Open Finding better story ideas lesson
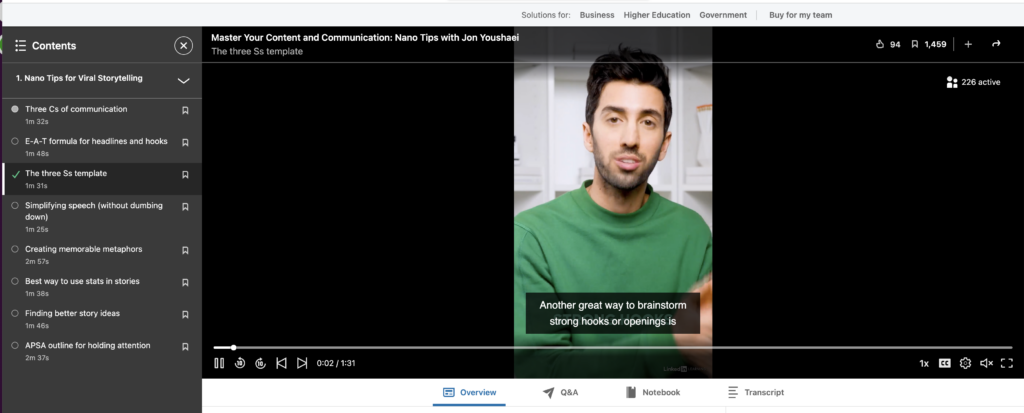The image size is (1024, 413). [72, 313]
